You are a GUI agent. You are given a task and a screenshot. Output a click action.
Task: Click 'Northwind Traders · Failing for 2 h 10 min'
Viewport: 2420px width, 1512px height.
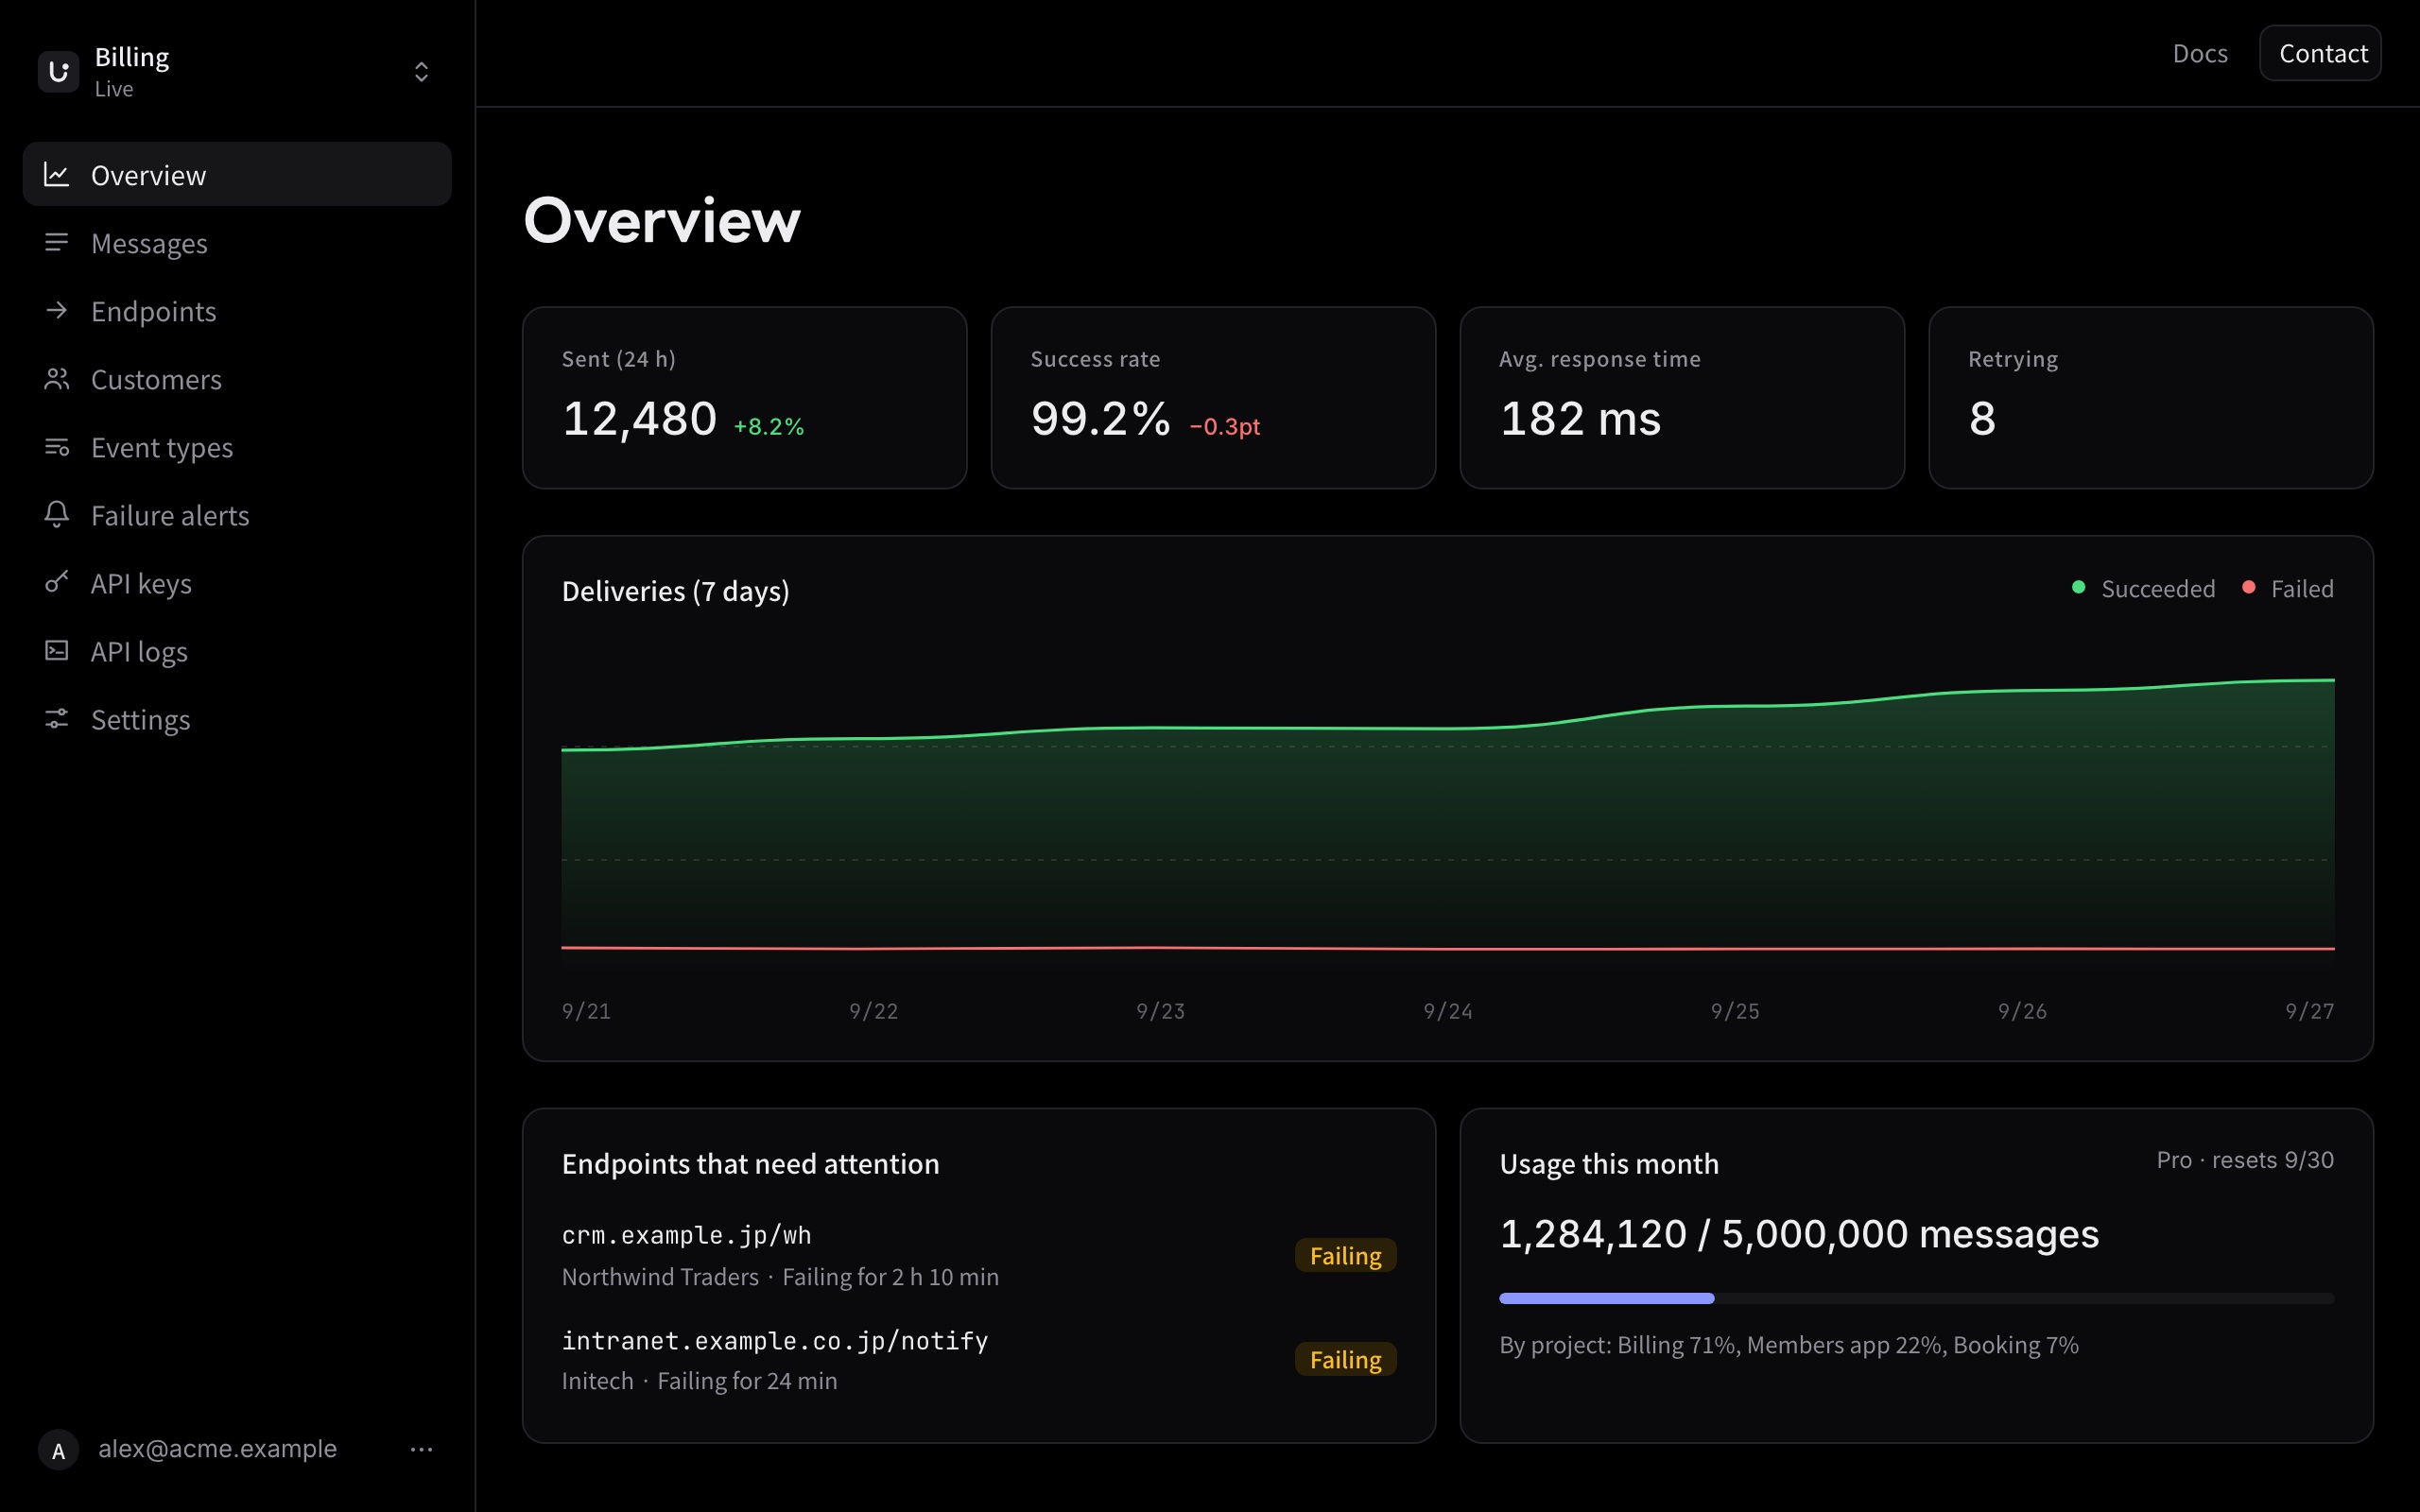[x=780, y=1277]
